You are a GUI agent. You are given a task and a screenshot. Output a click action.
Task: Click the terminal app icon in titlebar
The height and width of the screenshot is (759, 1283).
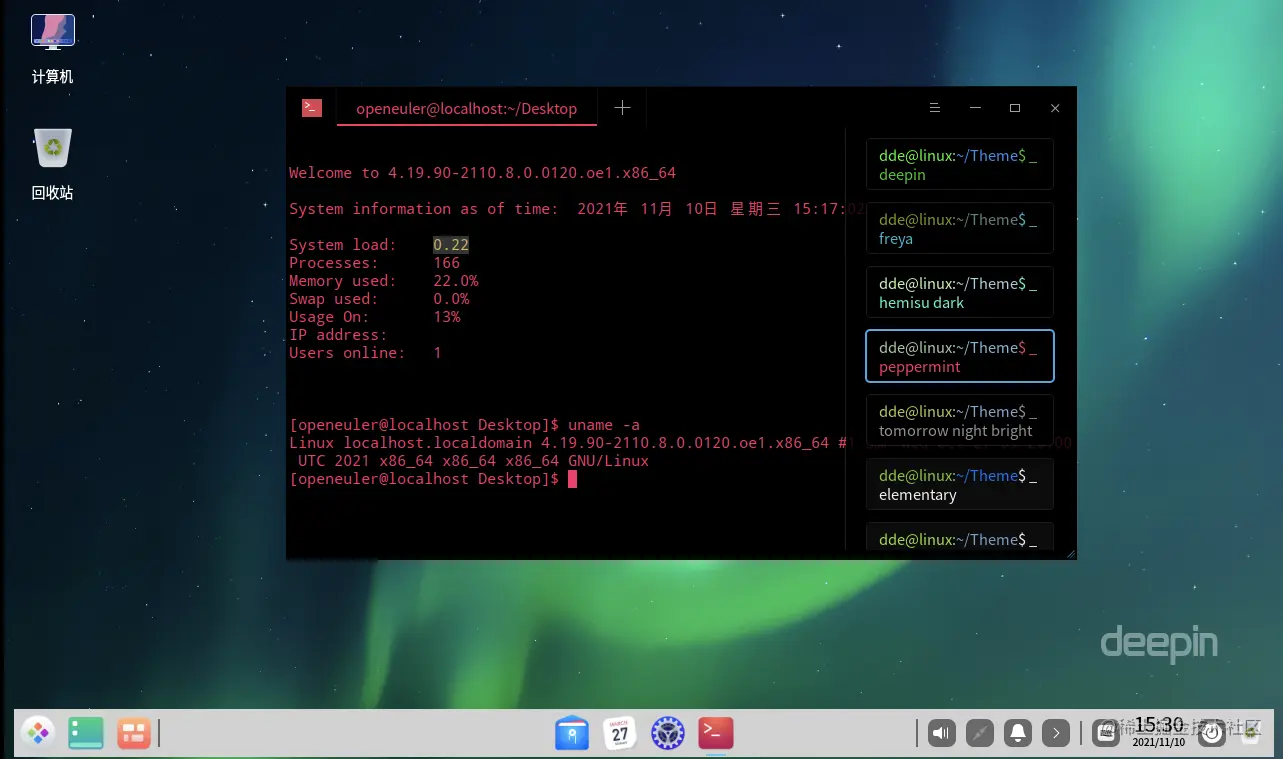[x=312, y=108]
